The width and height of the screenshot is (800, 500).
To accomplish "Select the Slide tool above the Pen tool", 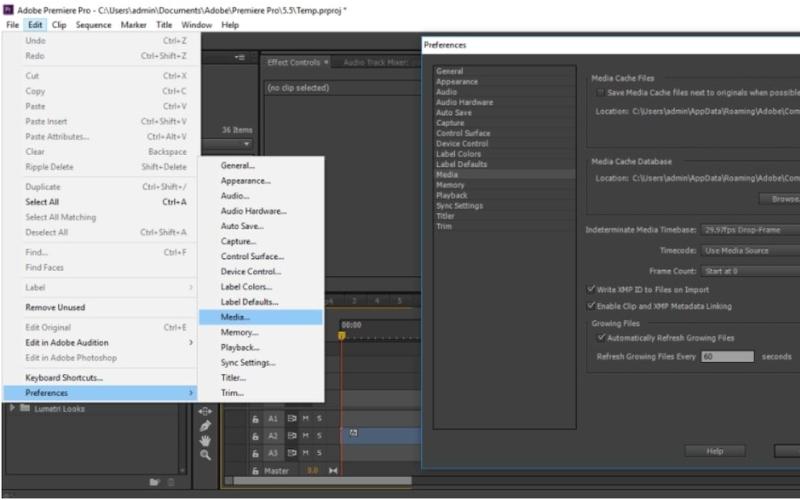I will pos(206,411).
